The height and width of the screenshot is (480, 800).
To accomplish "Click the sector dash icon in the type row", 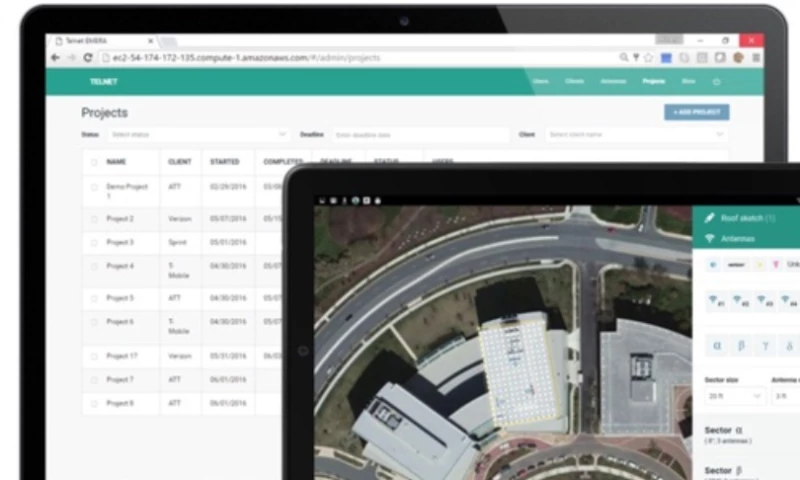I will [736, 264].
